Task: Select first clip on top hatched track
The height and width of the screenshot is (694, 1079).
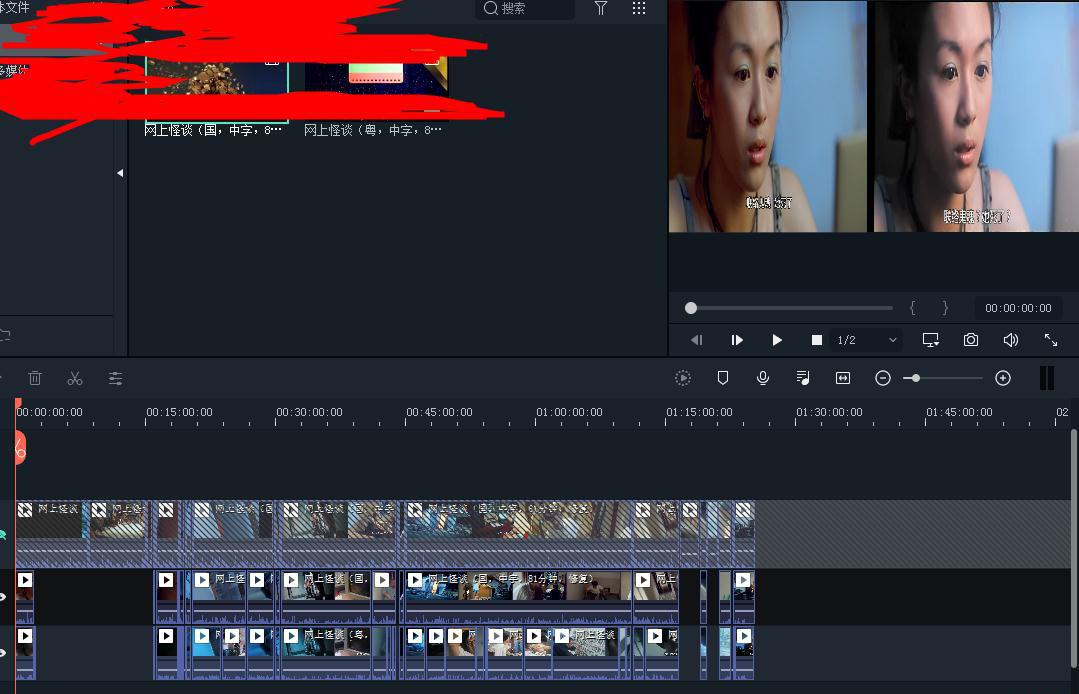Action: [x=52, y=534]
